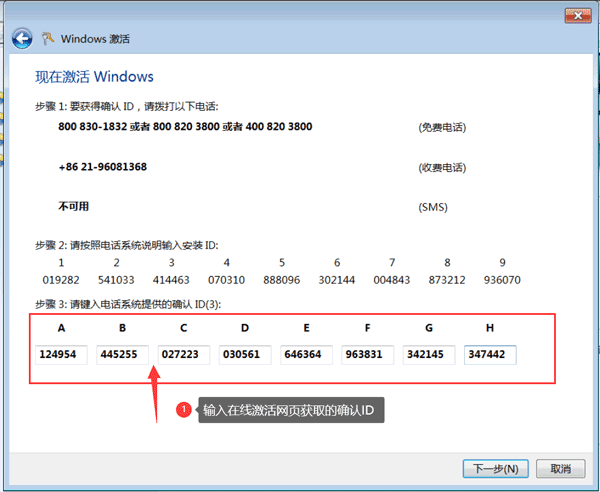Click the Windows 激活 title text
The height and width of the screenshot is (492, 600).
pos(95,39)
